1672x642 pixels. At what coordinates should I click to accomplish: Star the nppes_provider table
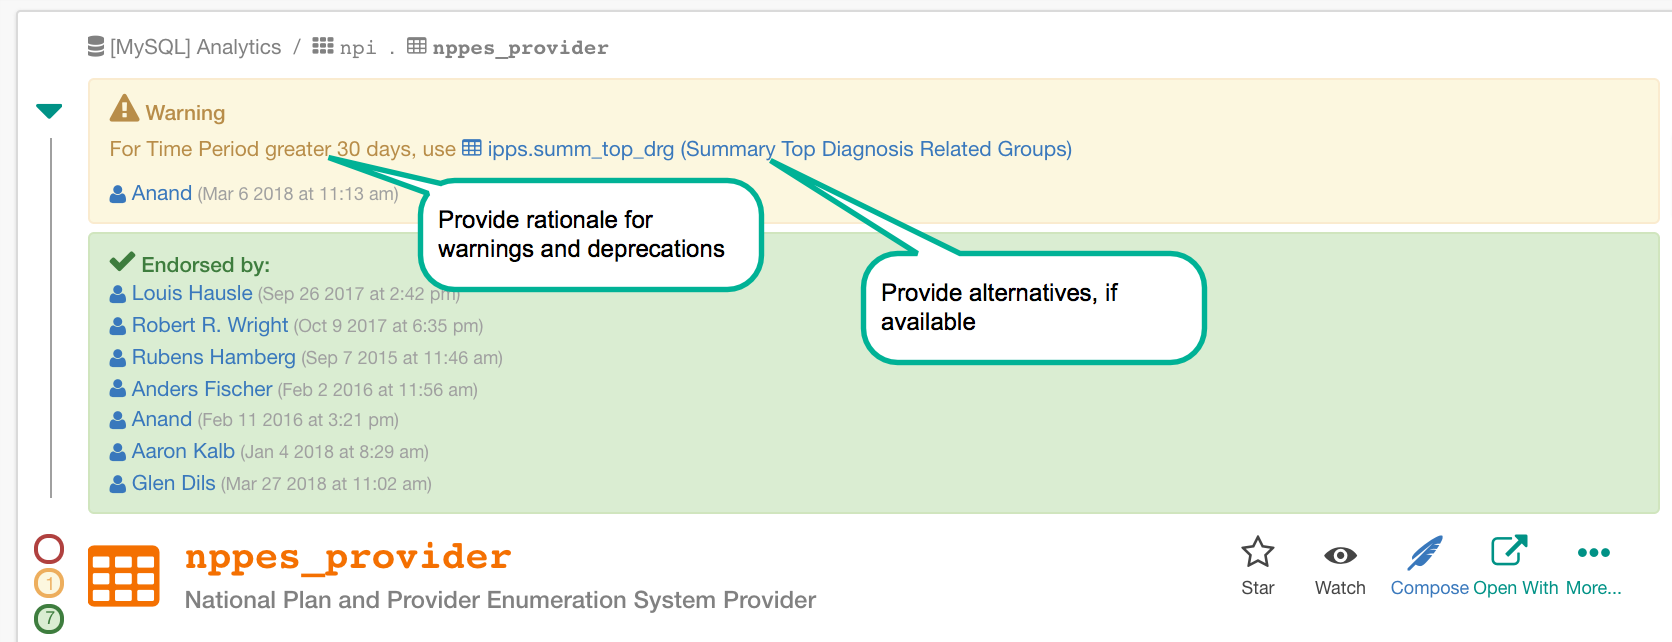coord(1257,566)
